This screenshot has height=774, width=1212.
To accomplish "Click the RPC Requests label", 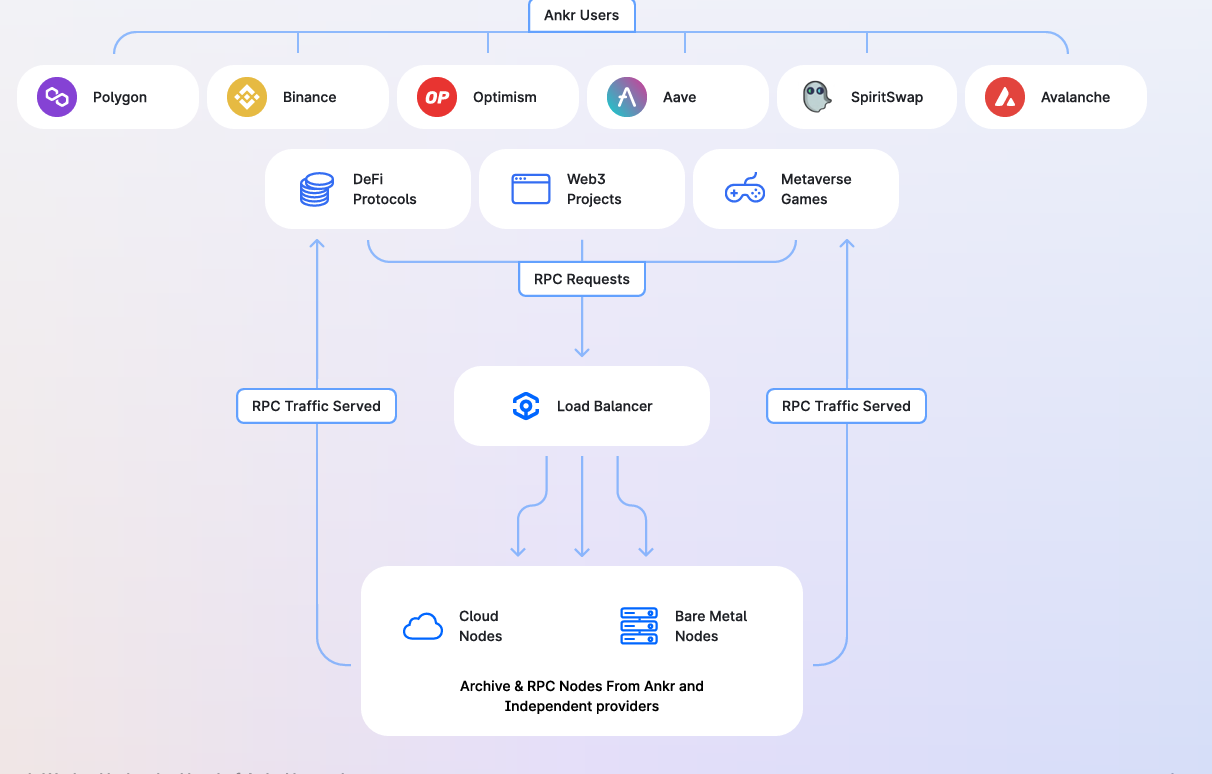I will point(582,279).
